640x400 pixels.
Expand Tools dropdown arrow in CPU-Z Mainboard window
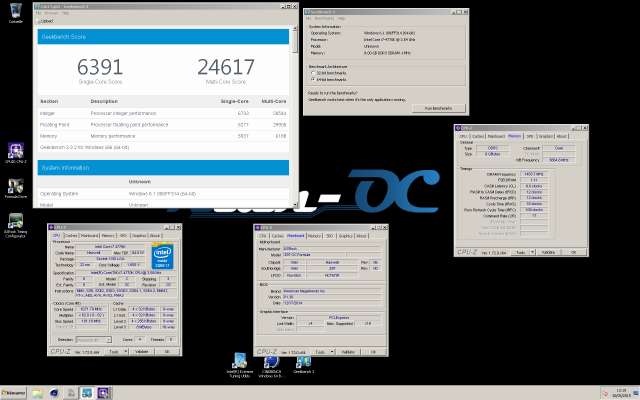click(332, 352)
